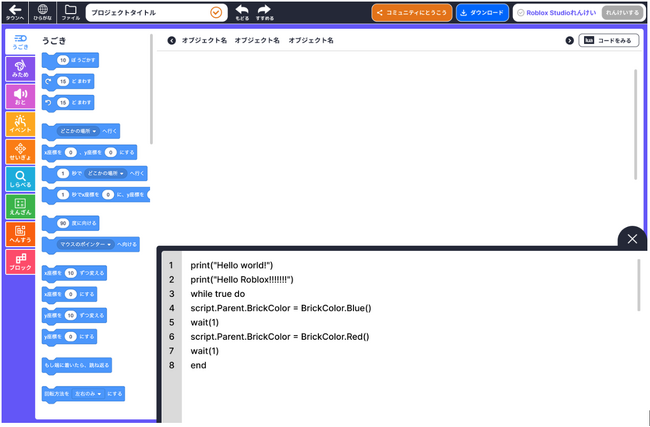Open the せいぎょ control category
This screenshot has width=650, height=427.
click(20, 151)
